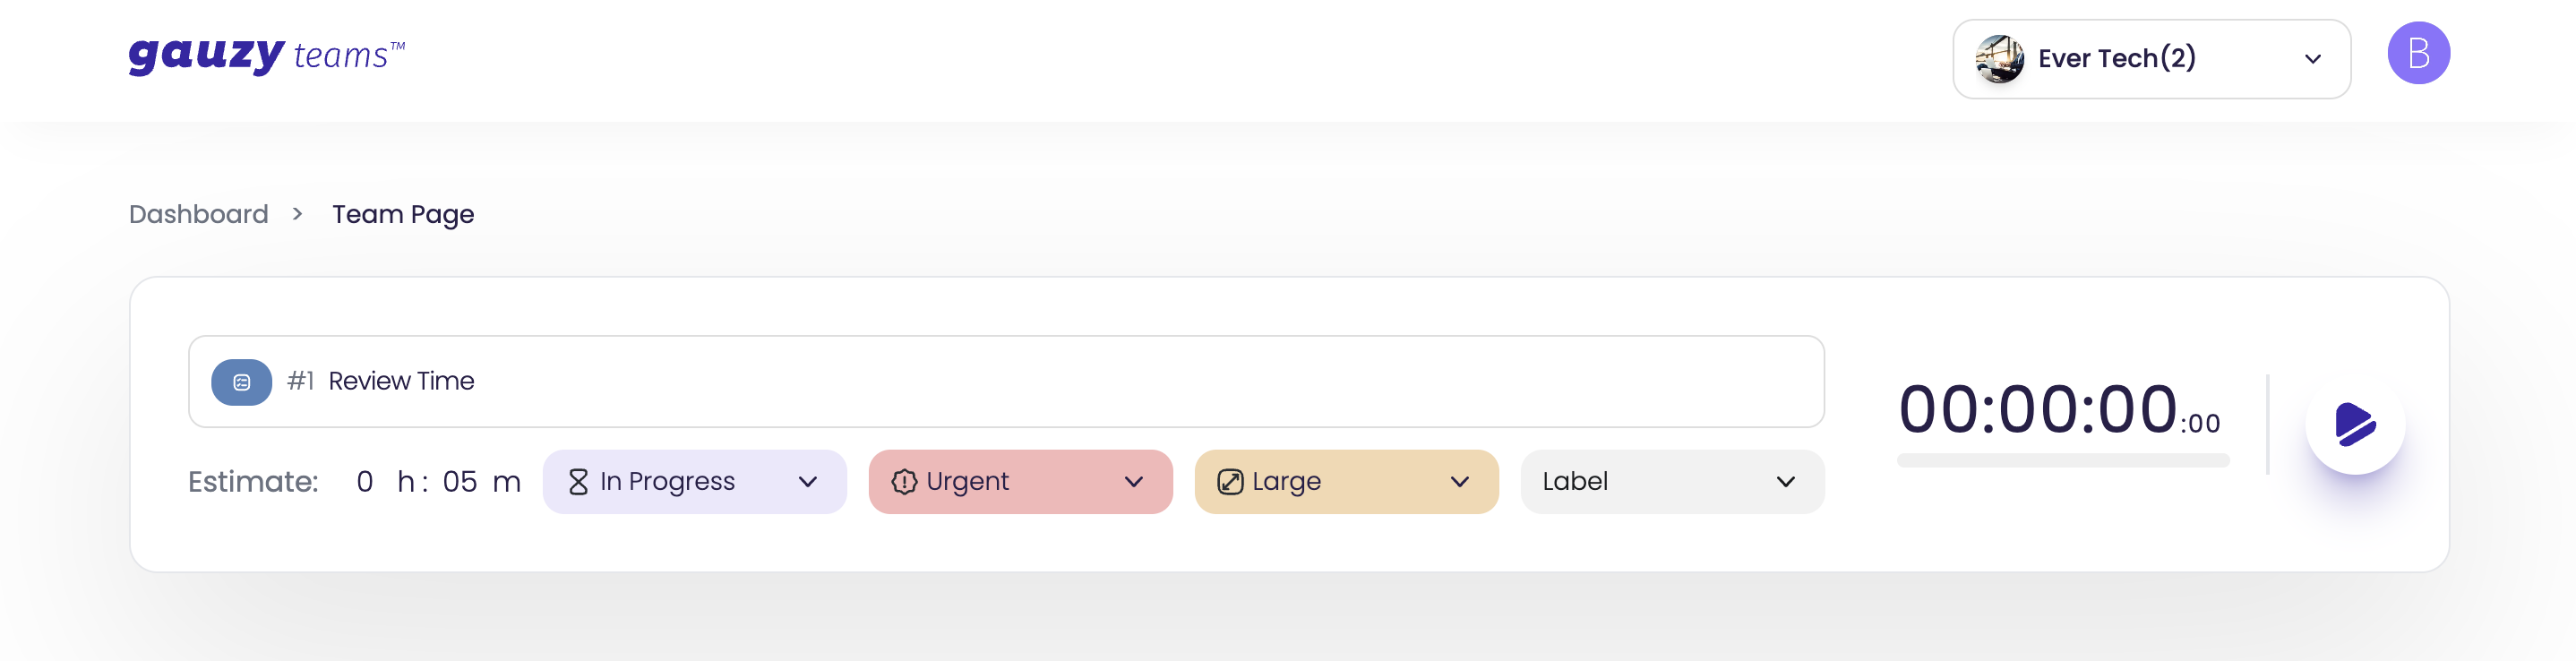Click the hourglass icon in the In Progress badge
This screenshot has width=2576, height=661.
click(x=578, y=481)
